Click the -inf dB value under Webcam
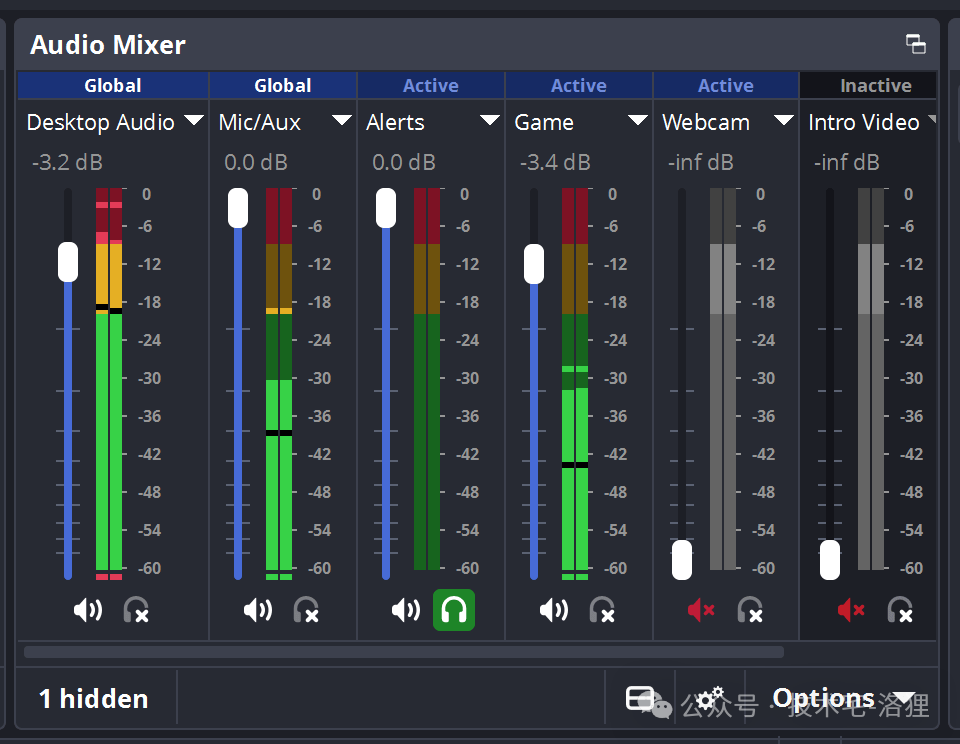Screen dimensions: 960x744 [x=700, y=162]
